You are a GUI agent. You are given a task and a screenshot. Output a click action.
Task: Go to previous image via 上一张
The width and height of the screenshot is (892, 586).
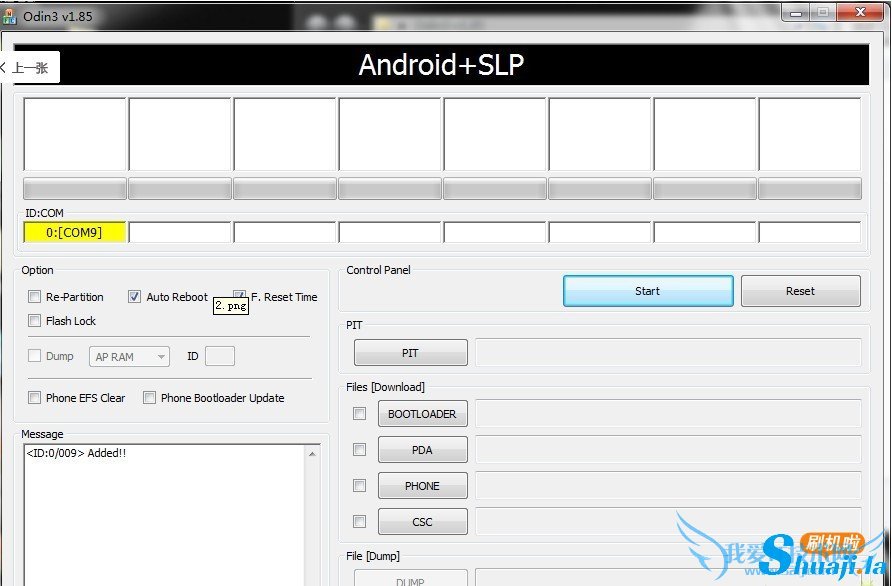(28, 68)
